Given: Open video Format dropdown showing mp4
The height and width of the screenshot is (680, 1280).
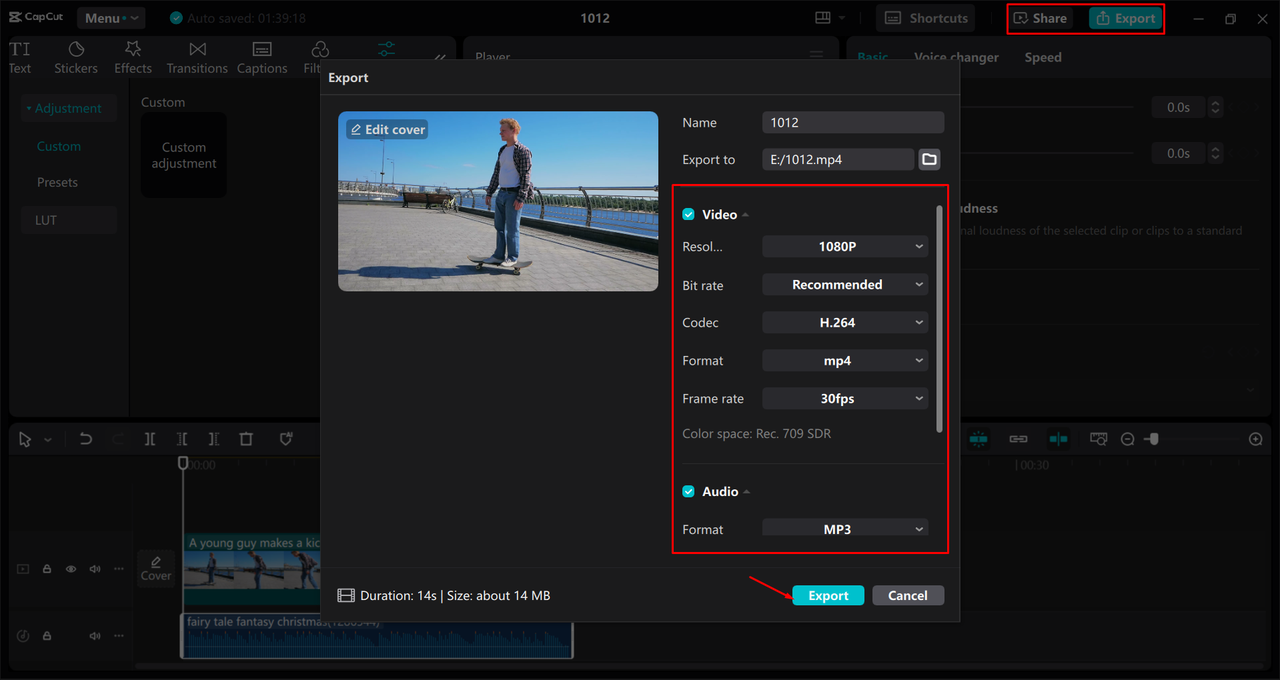Looking at the screenshot, I should [x=845, y=361].
